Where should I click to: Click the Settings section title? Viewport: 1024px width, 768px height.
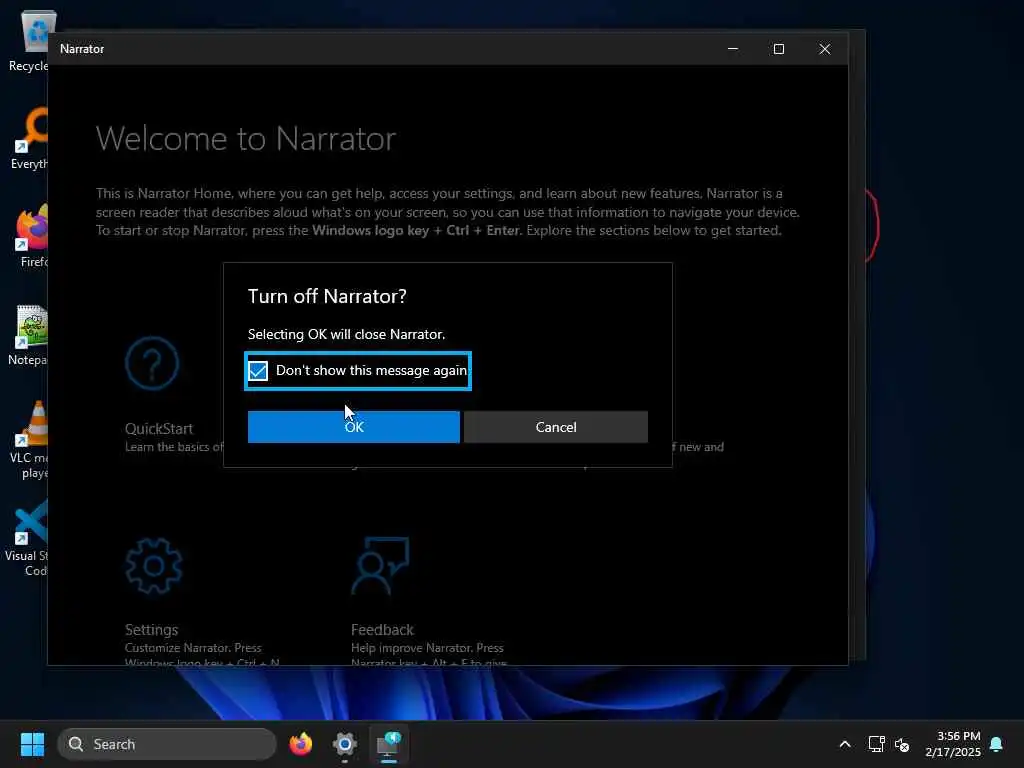coord(152,630)
